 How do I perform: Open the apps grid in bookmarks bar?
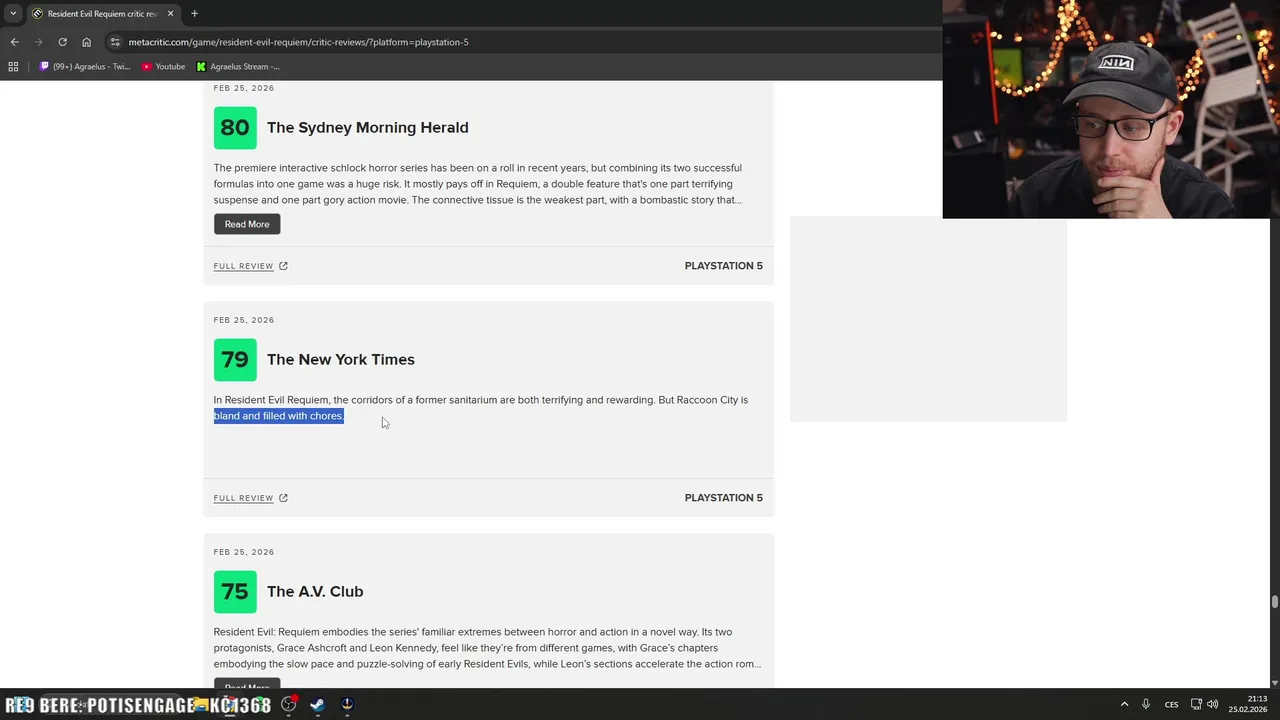[x=13, y=66]
